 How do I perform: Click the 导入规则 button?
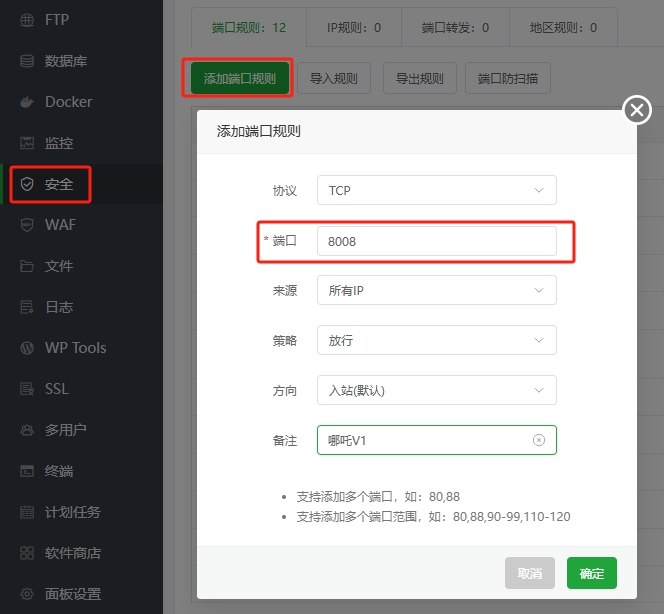tap(334, 78)
